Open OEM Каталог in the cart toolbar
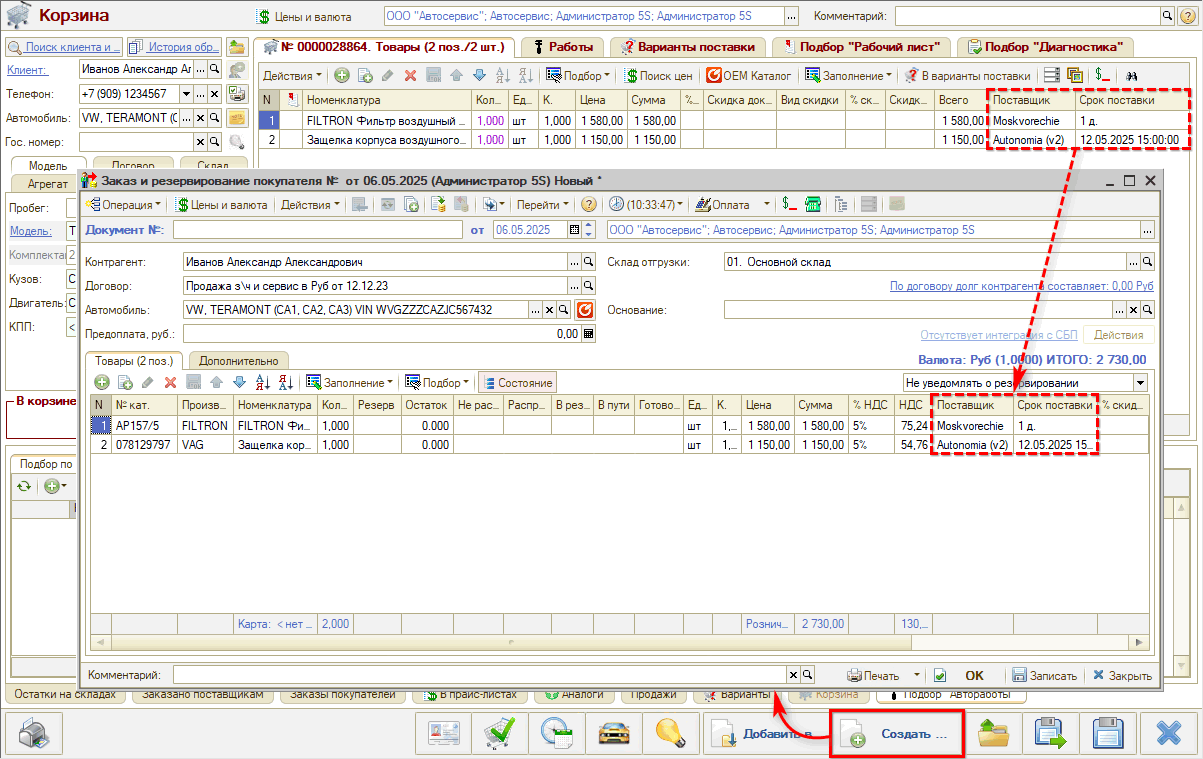Screen dimensions: 1203x759 coord(750,75)
